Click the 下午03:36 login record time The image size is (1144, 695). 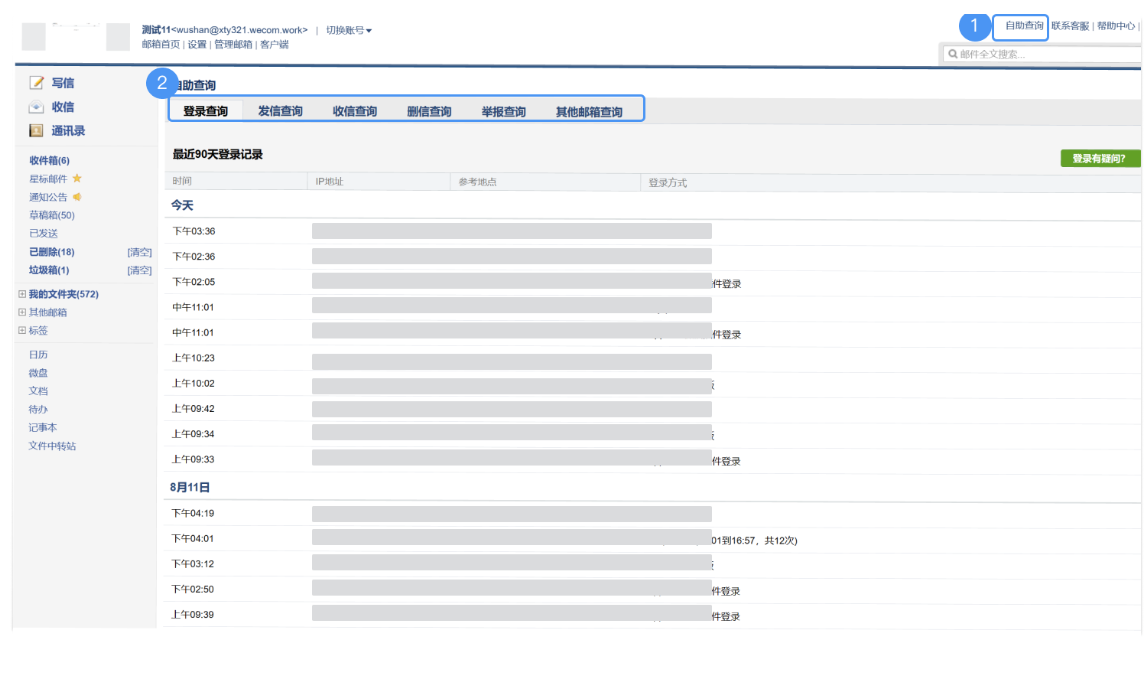point(193,231)
